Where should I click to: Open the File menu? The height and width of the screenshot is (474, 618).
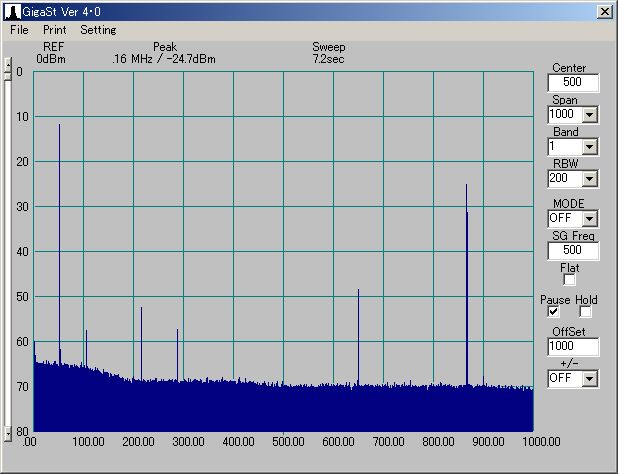point(19,30)
